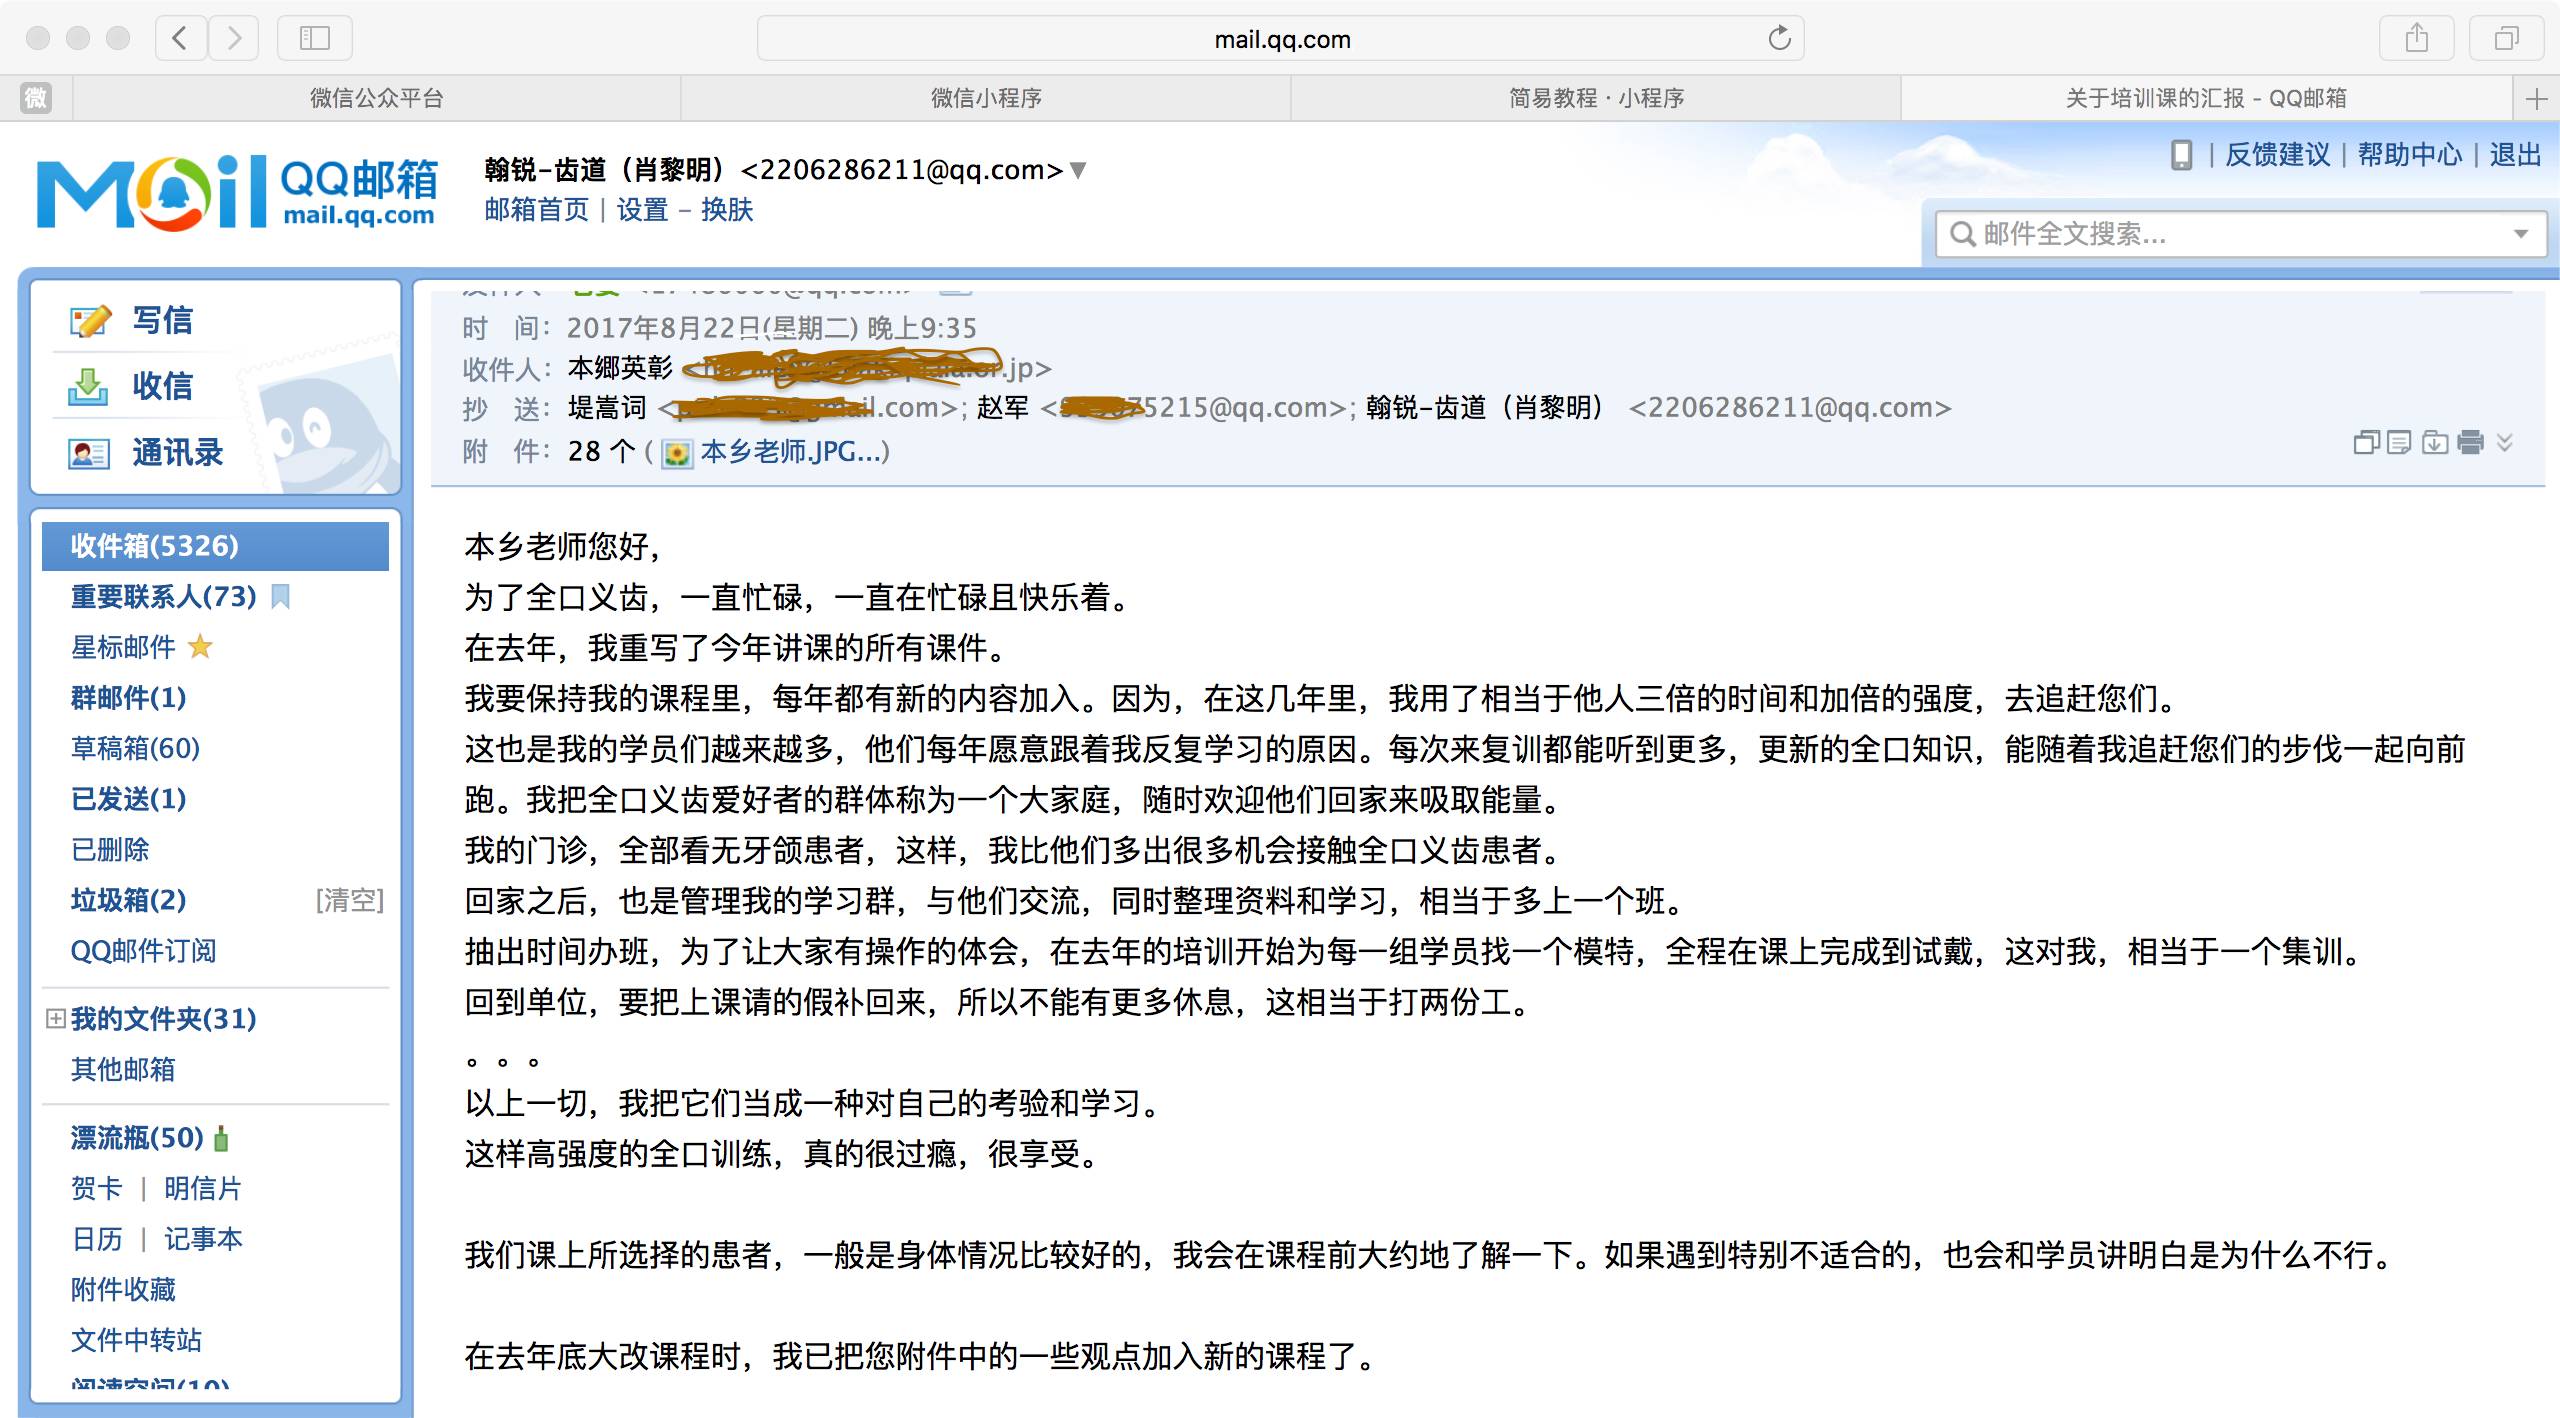Print this email using printer icon
Screen dimensions: 2560x1418
click(x=2470, y=443)
